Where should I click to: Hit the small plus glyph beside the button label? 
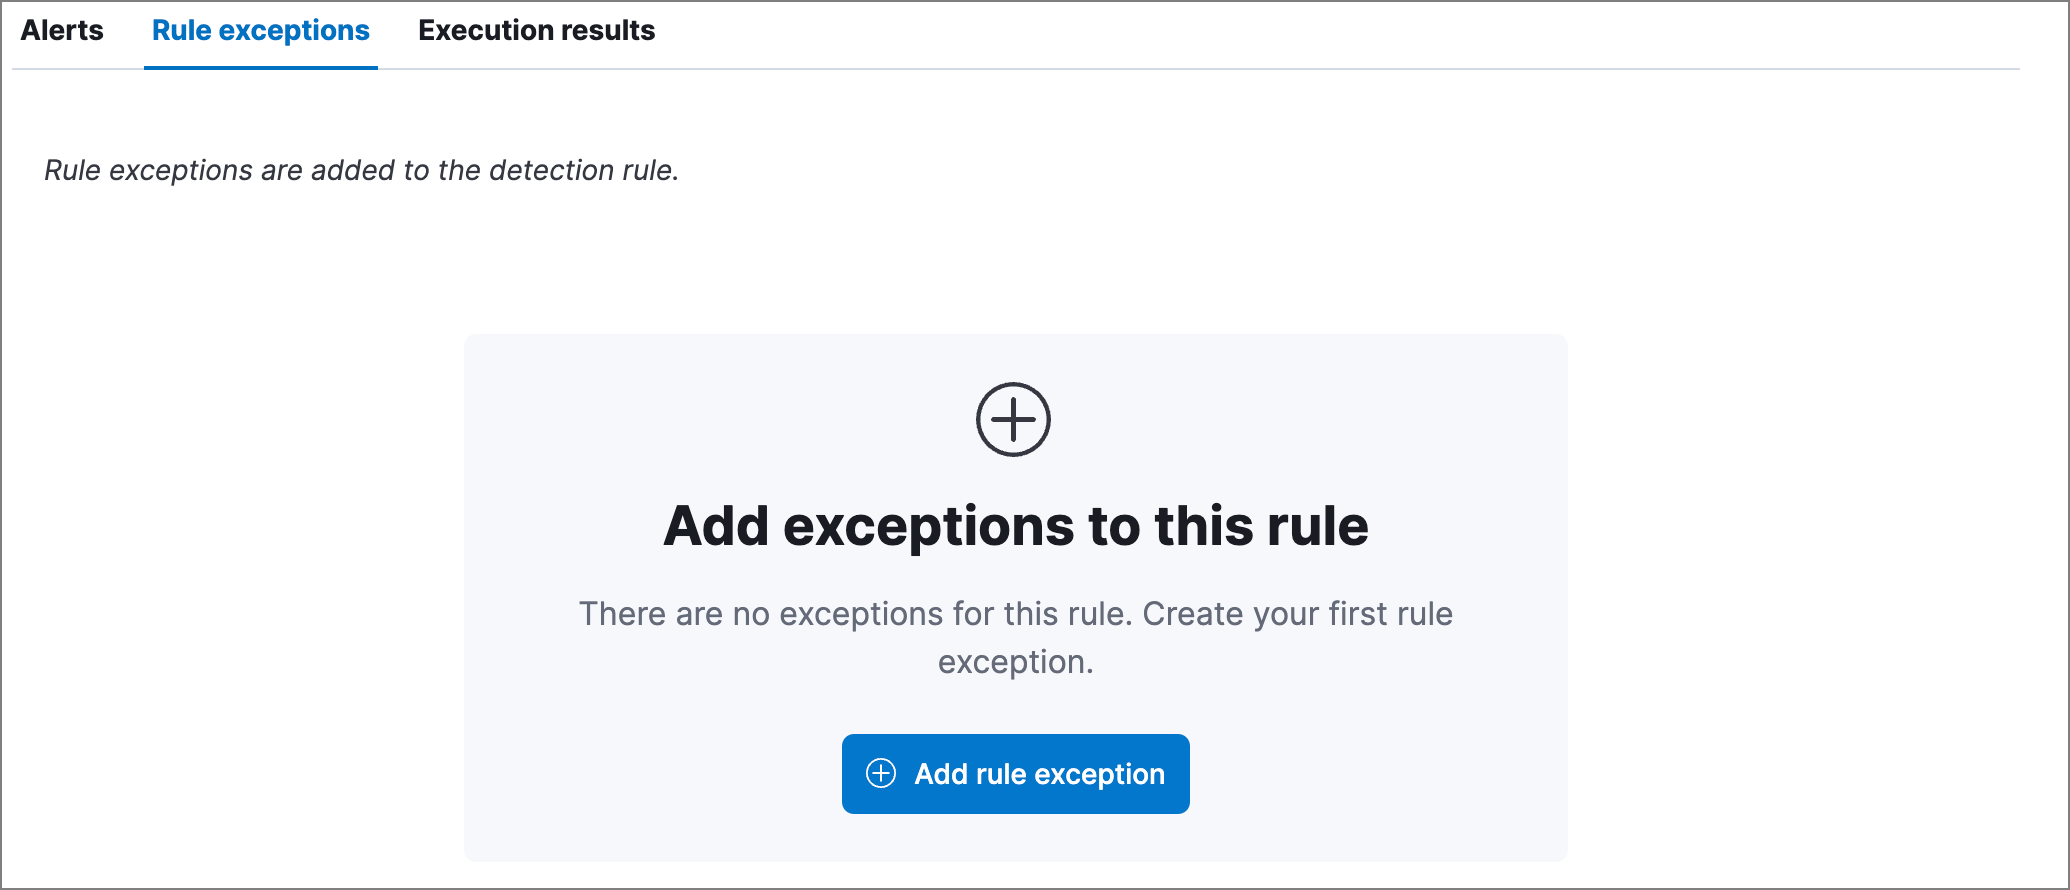(881, 773)
